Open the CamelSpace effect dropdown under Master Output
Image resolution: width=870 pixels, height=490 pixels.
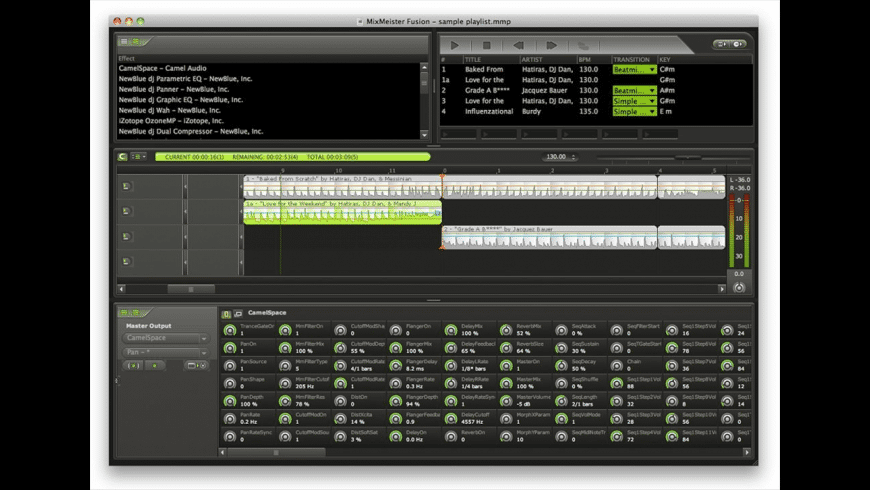pyautogui.click(x=166, y=338)
